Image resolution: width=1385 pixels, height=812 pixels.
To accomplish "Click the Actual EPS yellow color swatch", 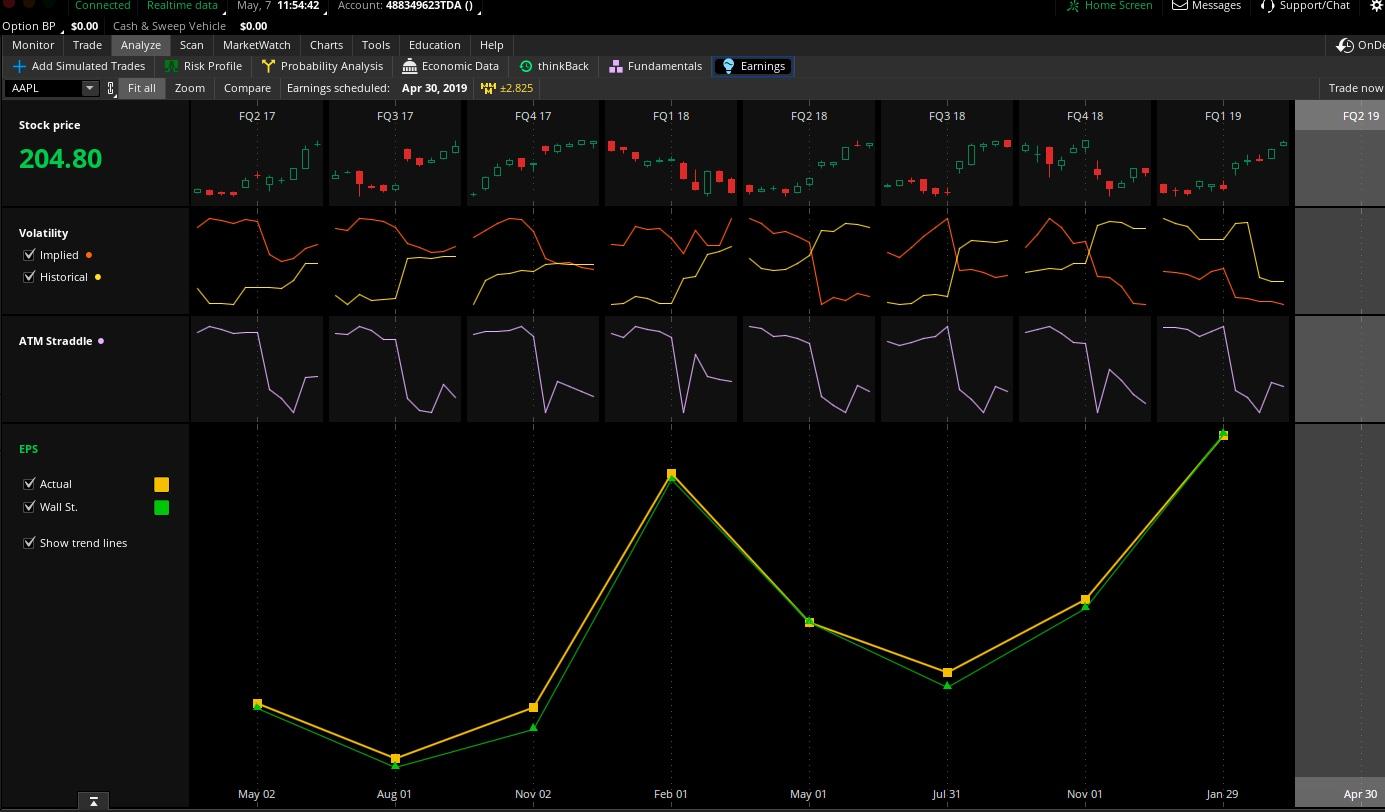I will click(x=161, y=484).
